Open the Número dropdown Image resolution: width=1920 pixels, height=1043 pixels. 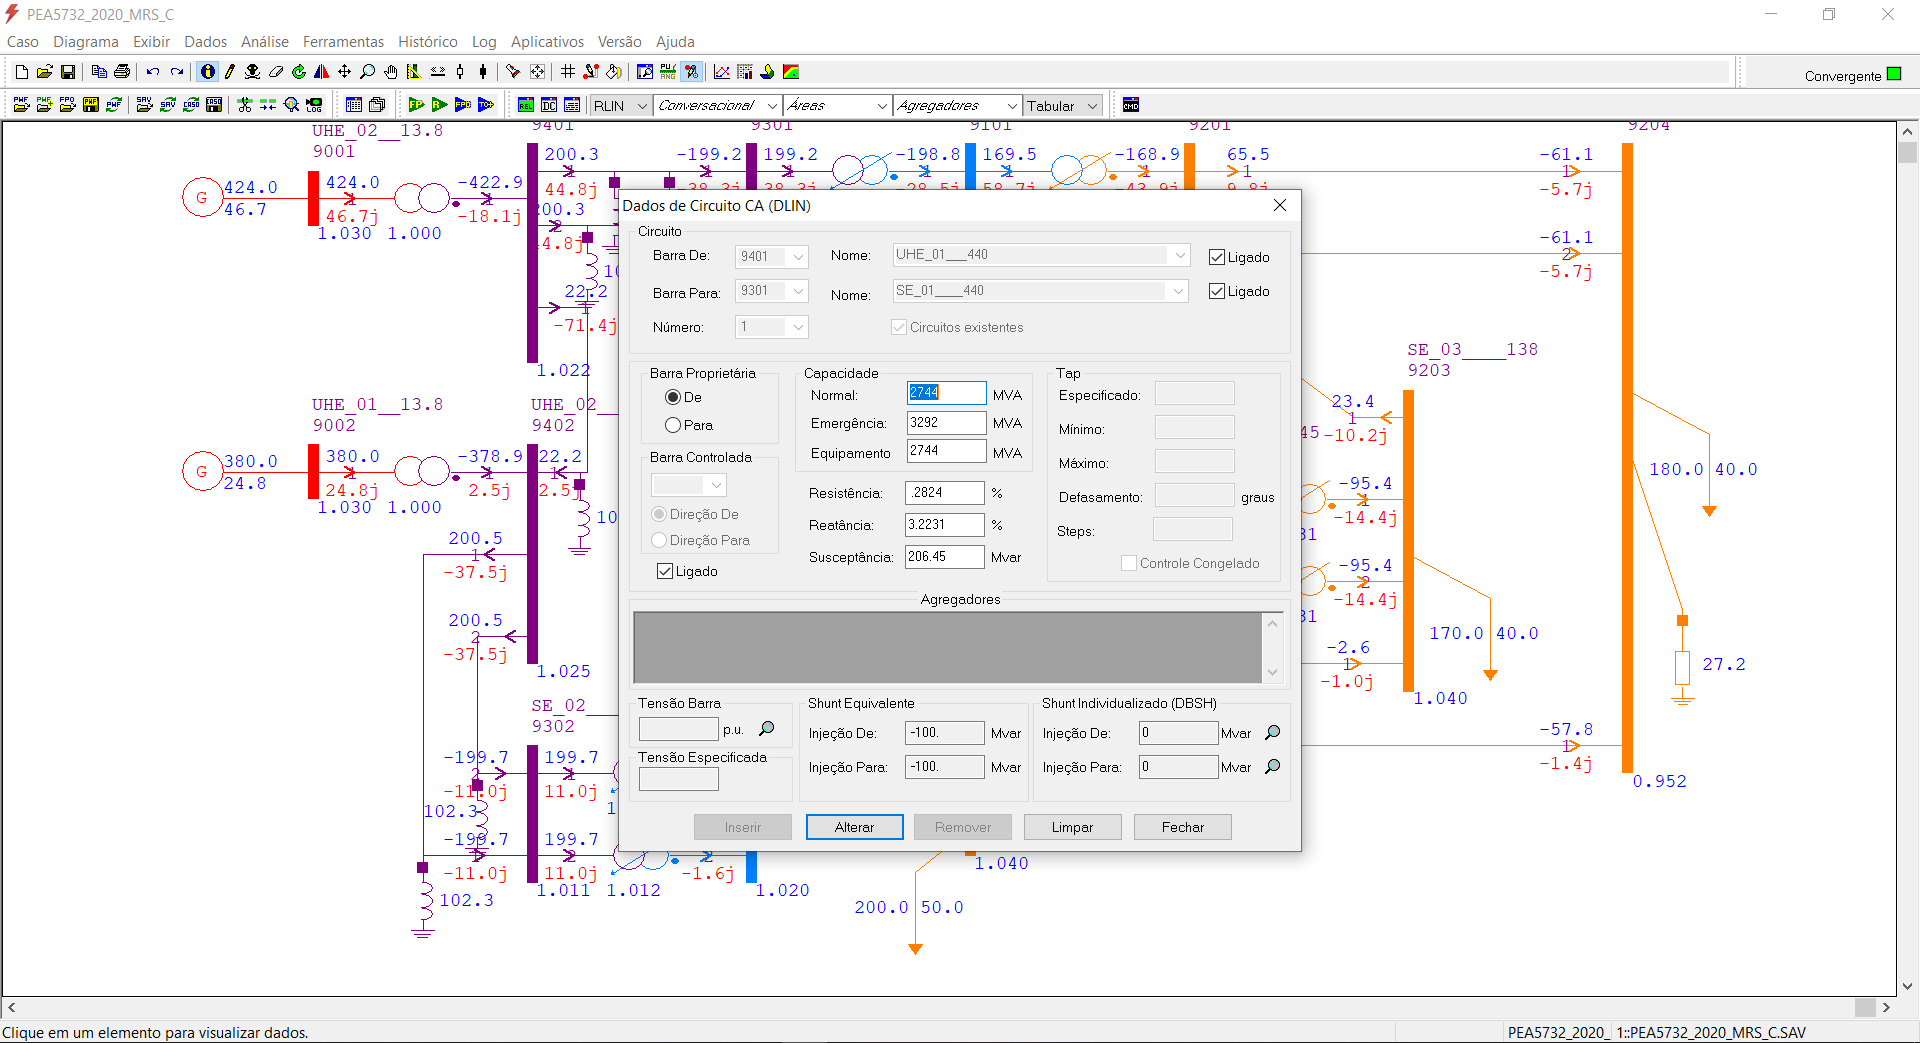point(798,327)
